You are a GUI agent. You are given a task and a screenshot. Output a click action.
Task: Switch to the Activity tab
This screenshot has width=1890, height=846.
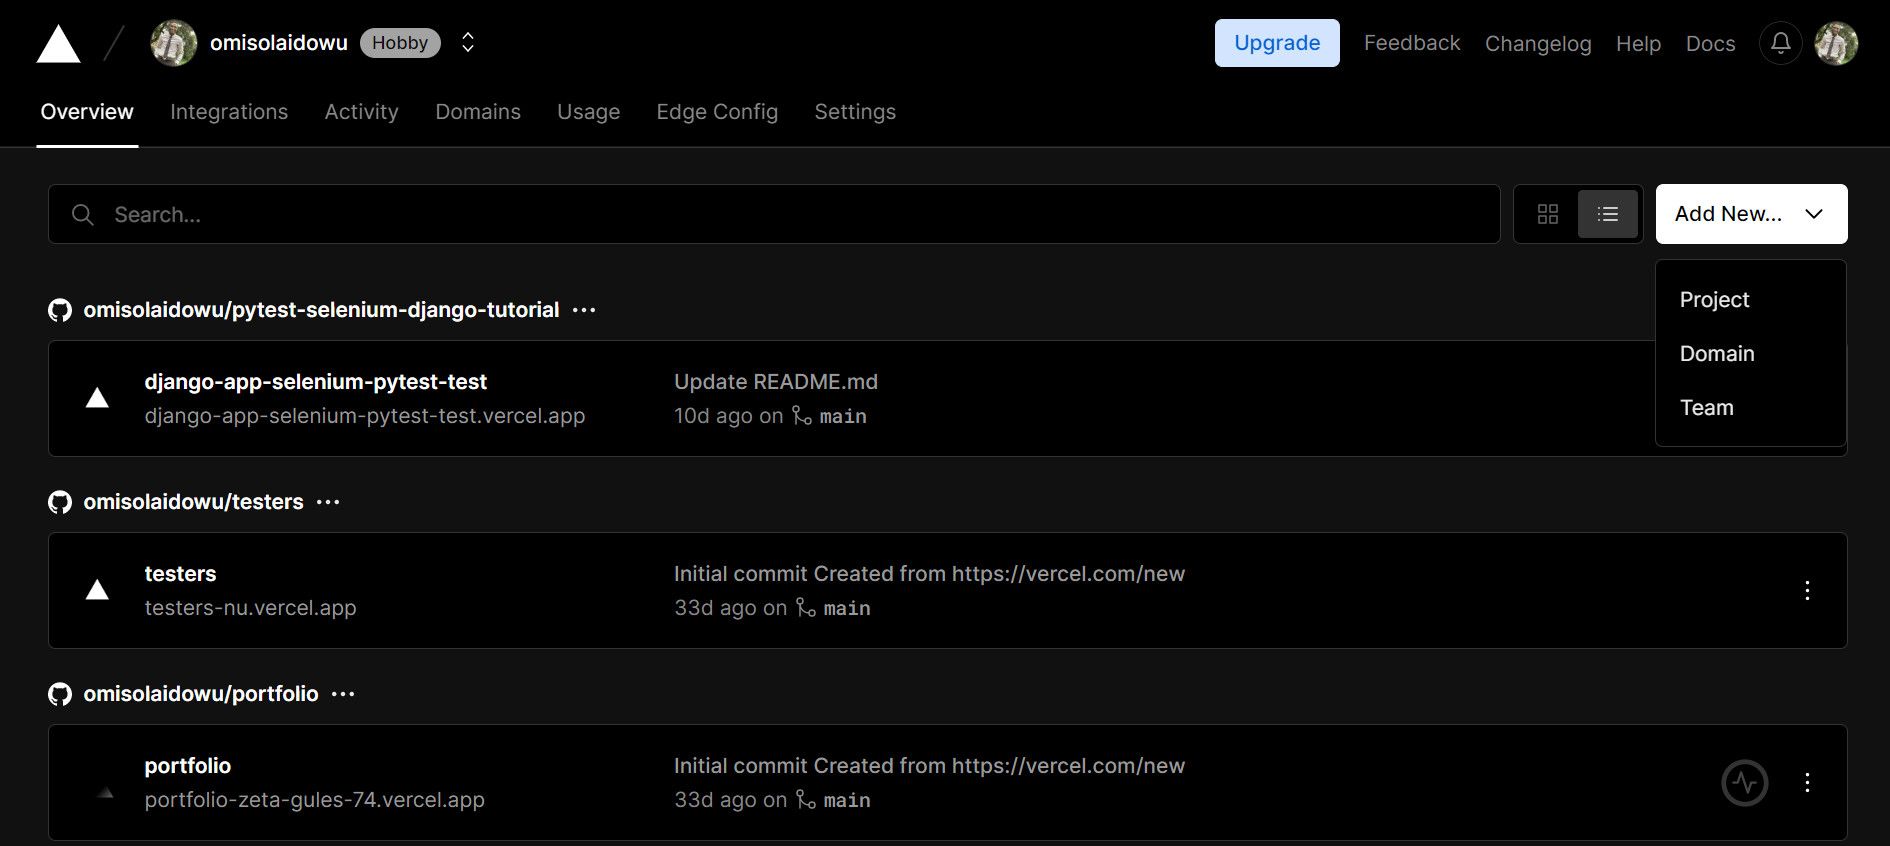click(x=361, y=112)
